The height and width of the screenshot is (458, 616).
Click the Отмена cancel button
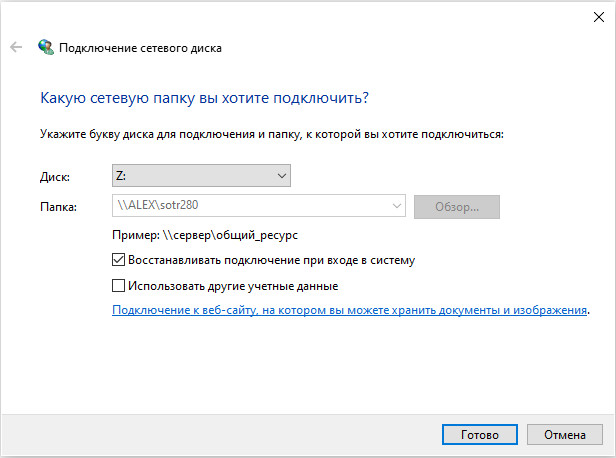tap(564, 436)
